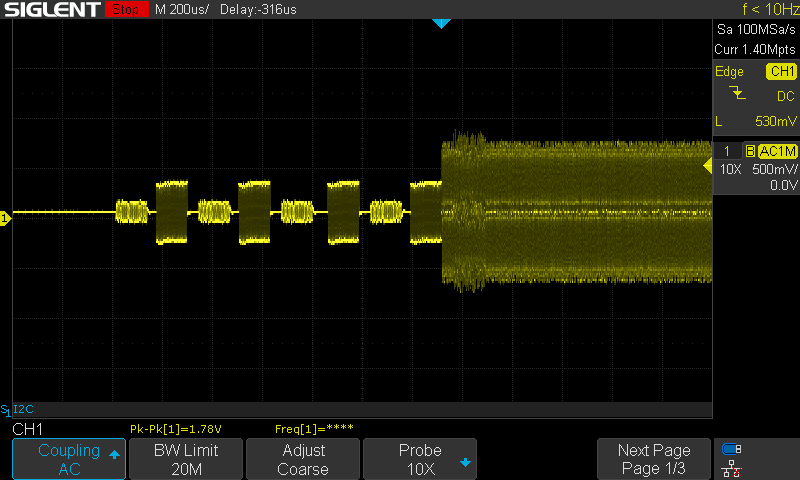This screenshot has width=800, height=480.
Task: Click the DC trigger coupling label
Action: [x=786, y=96]
